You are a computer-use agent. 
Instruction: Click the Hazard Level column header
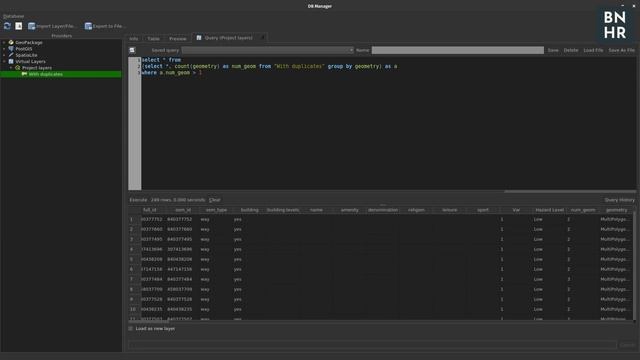[x=549, y=210]
